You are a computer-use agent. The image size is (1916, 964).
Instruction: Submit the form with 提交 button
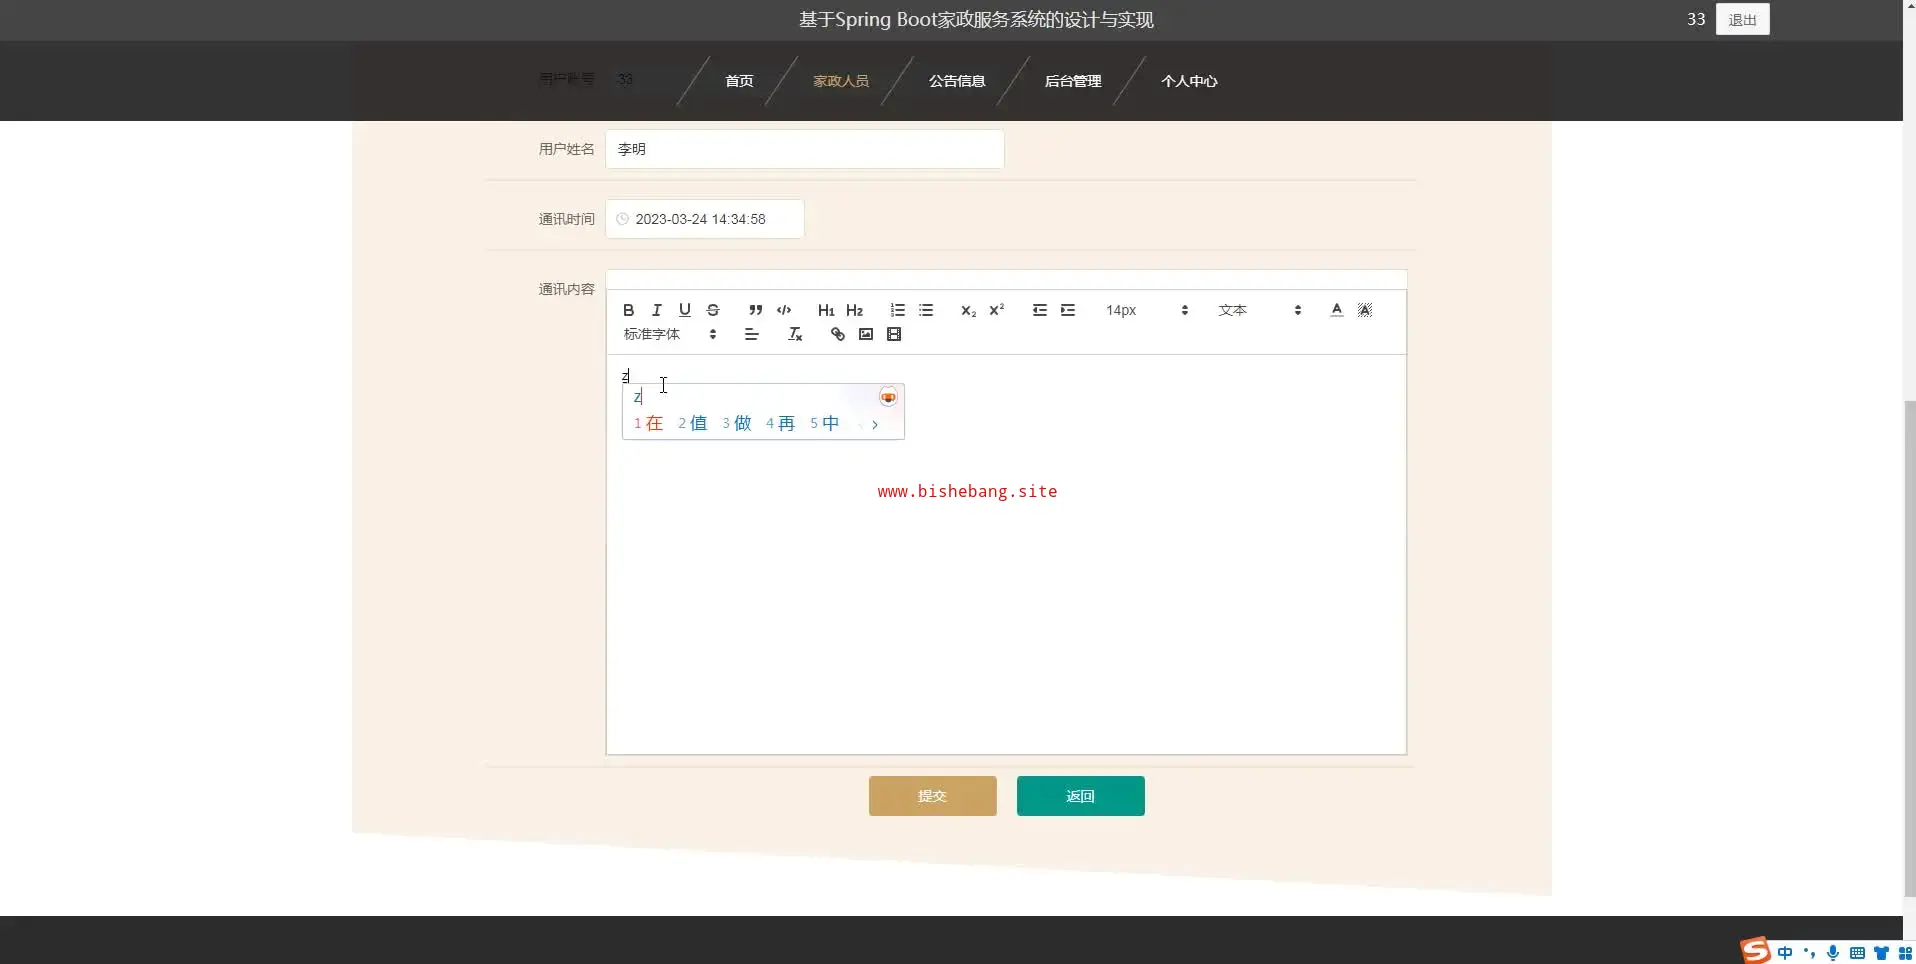click(932, 796)
